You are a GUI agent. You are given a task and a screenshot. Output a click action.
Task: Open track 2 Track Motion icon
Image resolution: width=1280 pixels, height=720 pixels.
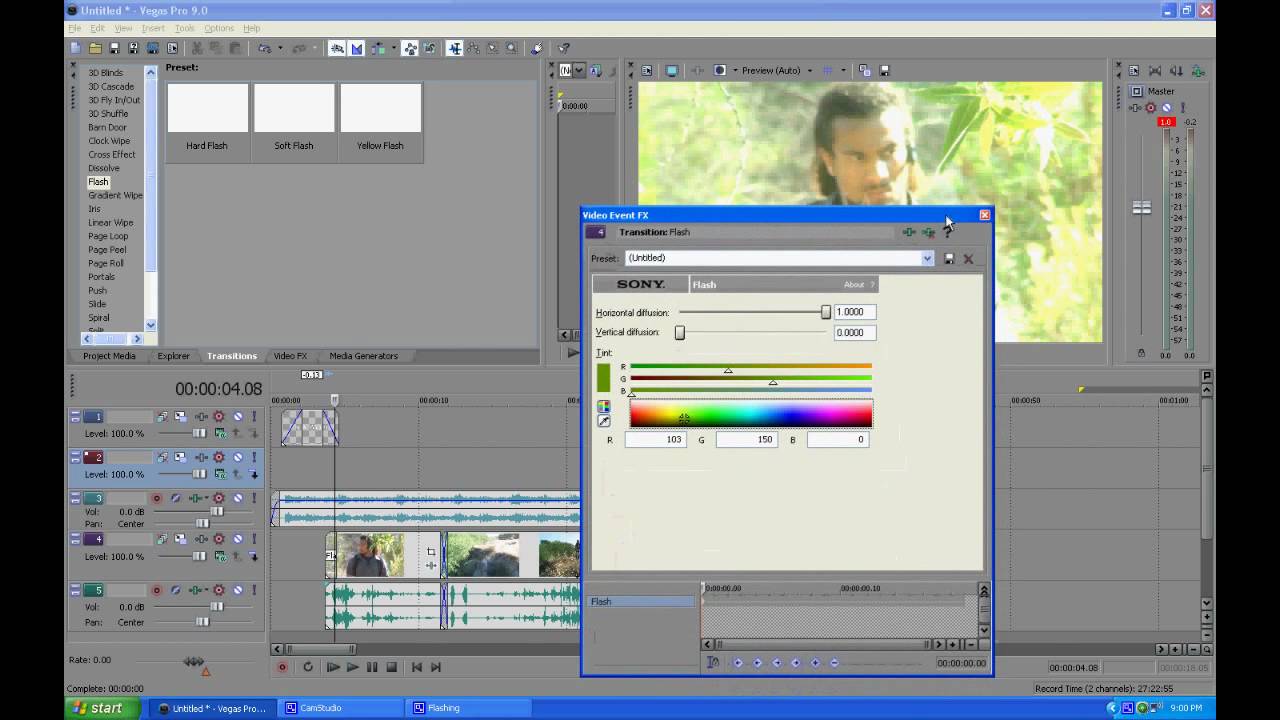coord(180,457)
